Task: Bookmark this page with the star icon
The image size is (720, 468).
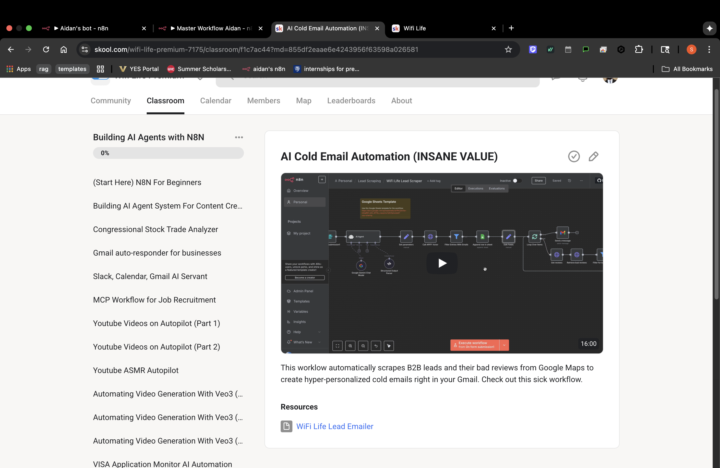Action: click(x=508, y=50)
